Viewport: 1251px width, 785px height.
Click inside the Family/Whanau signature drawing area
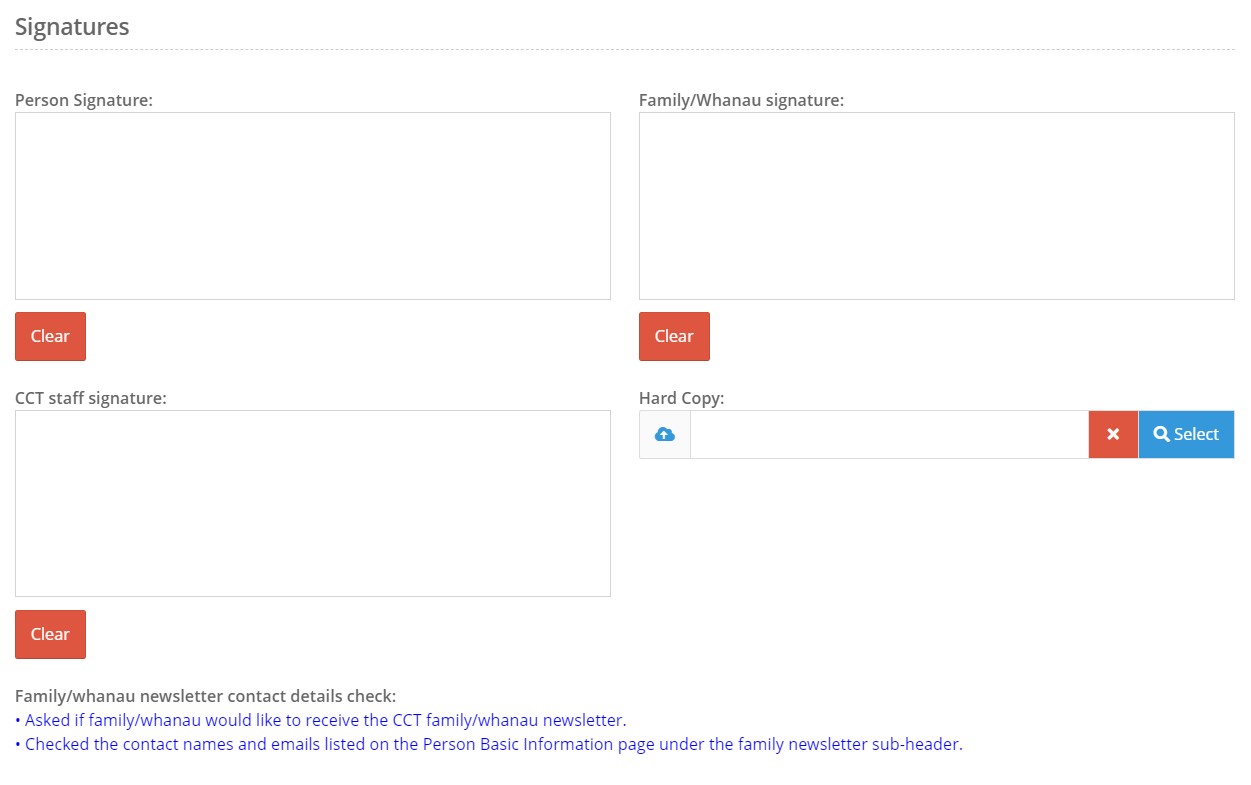(x=936, y=206)
